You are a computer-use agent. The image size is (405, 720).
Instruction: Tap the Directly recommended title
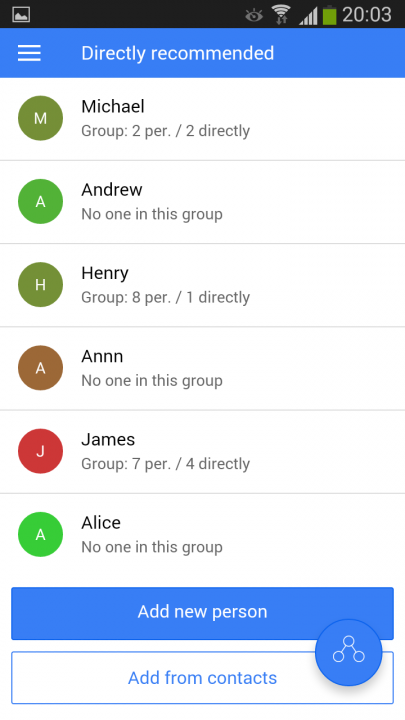click(x=178, y=53)
